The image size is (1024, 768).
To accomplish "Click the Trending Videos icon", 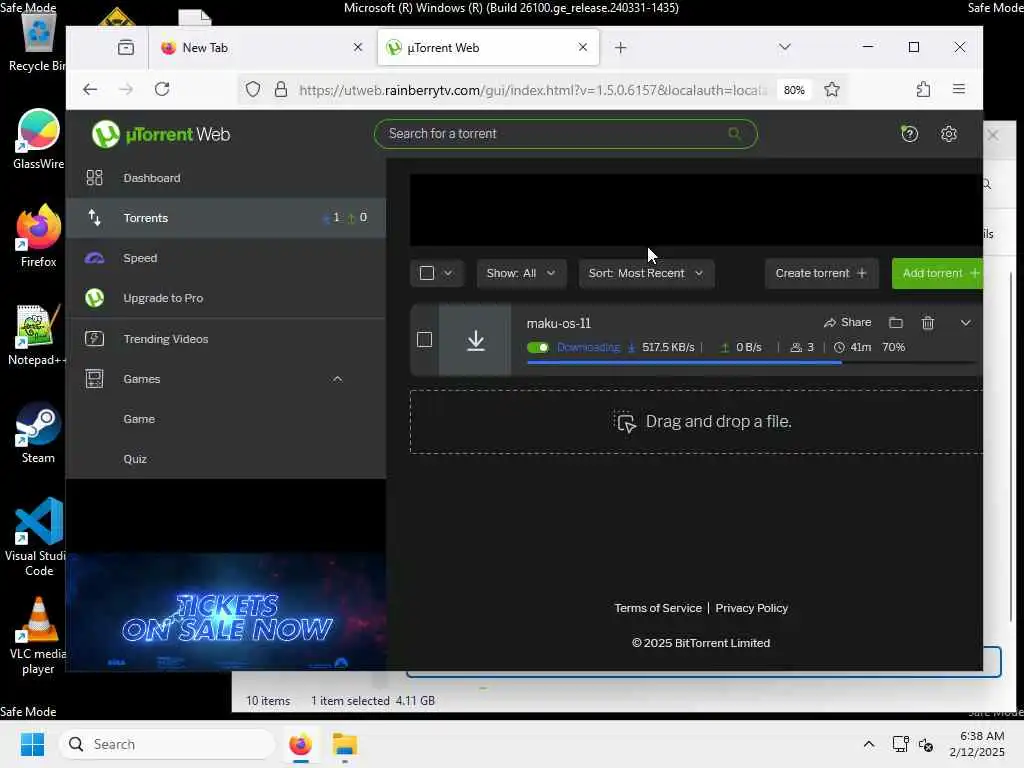I will (x=95, y=338).
